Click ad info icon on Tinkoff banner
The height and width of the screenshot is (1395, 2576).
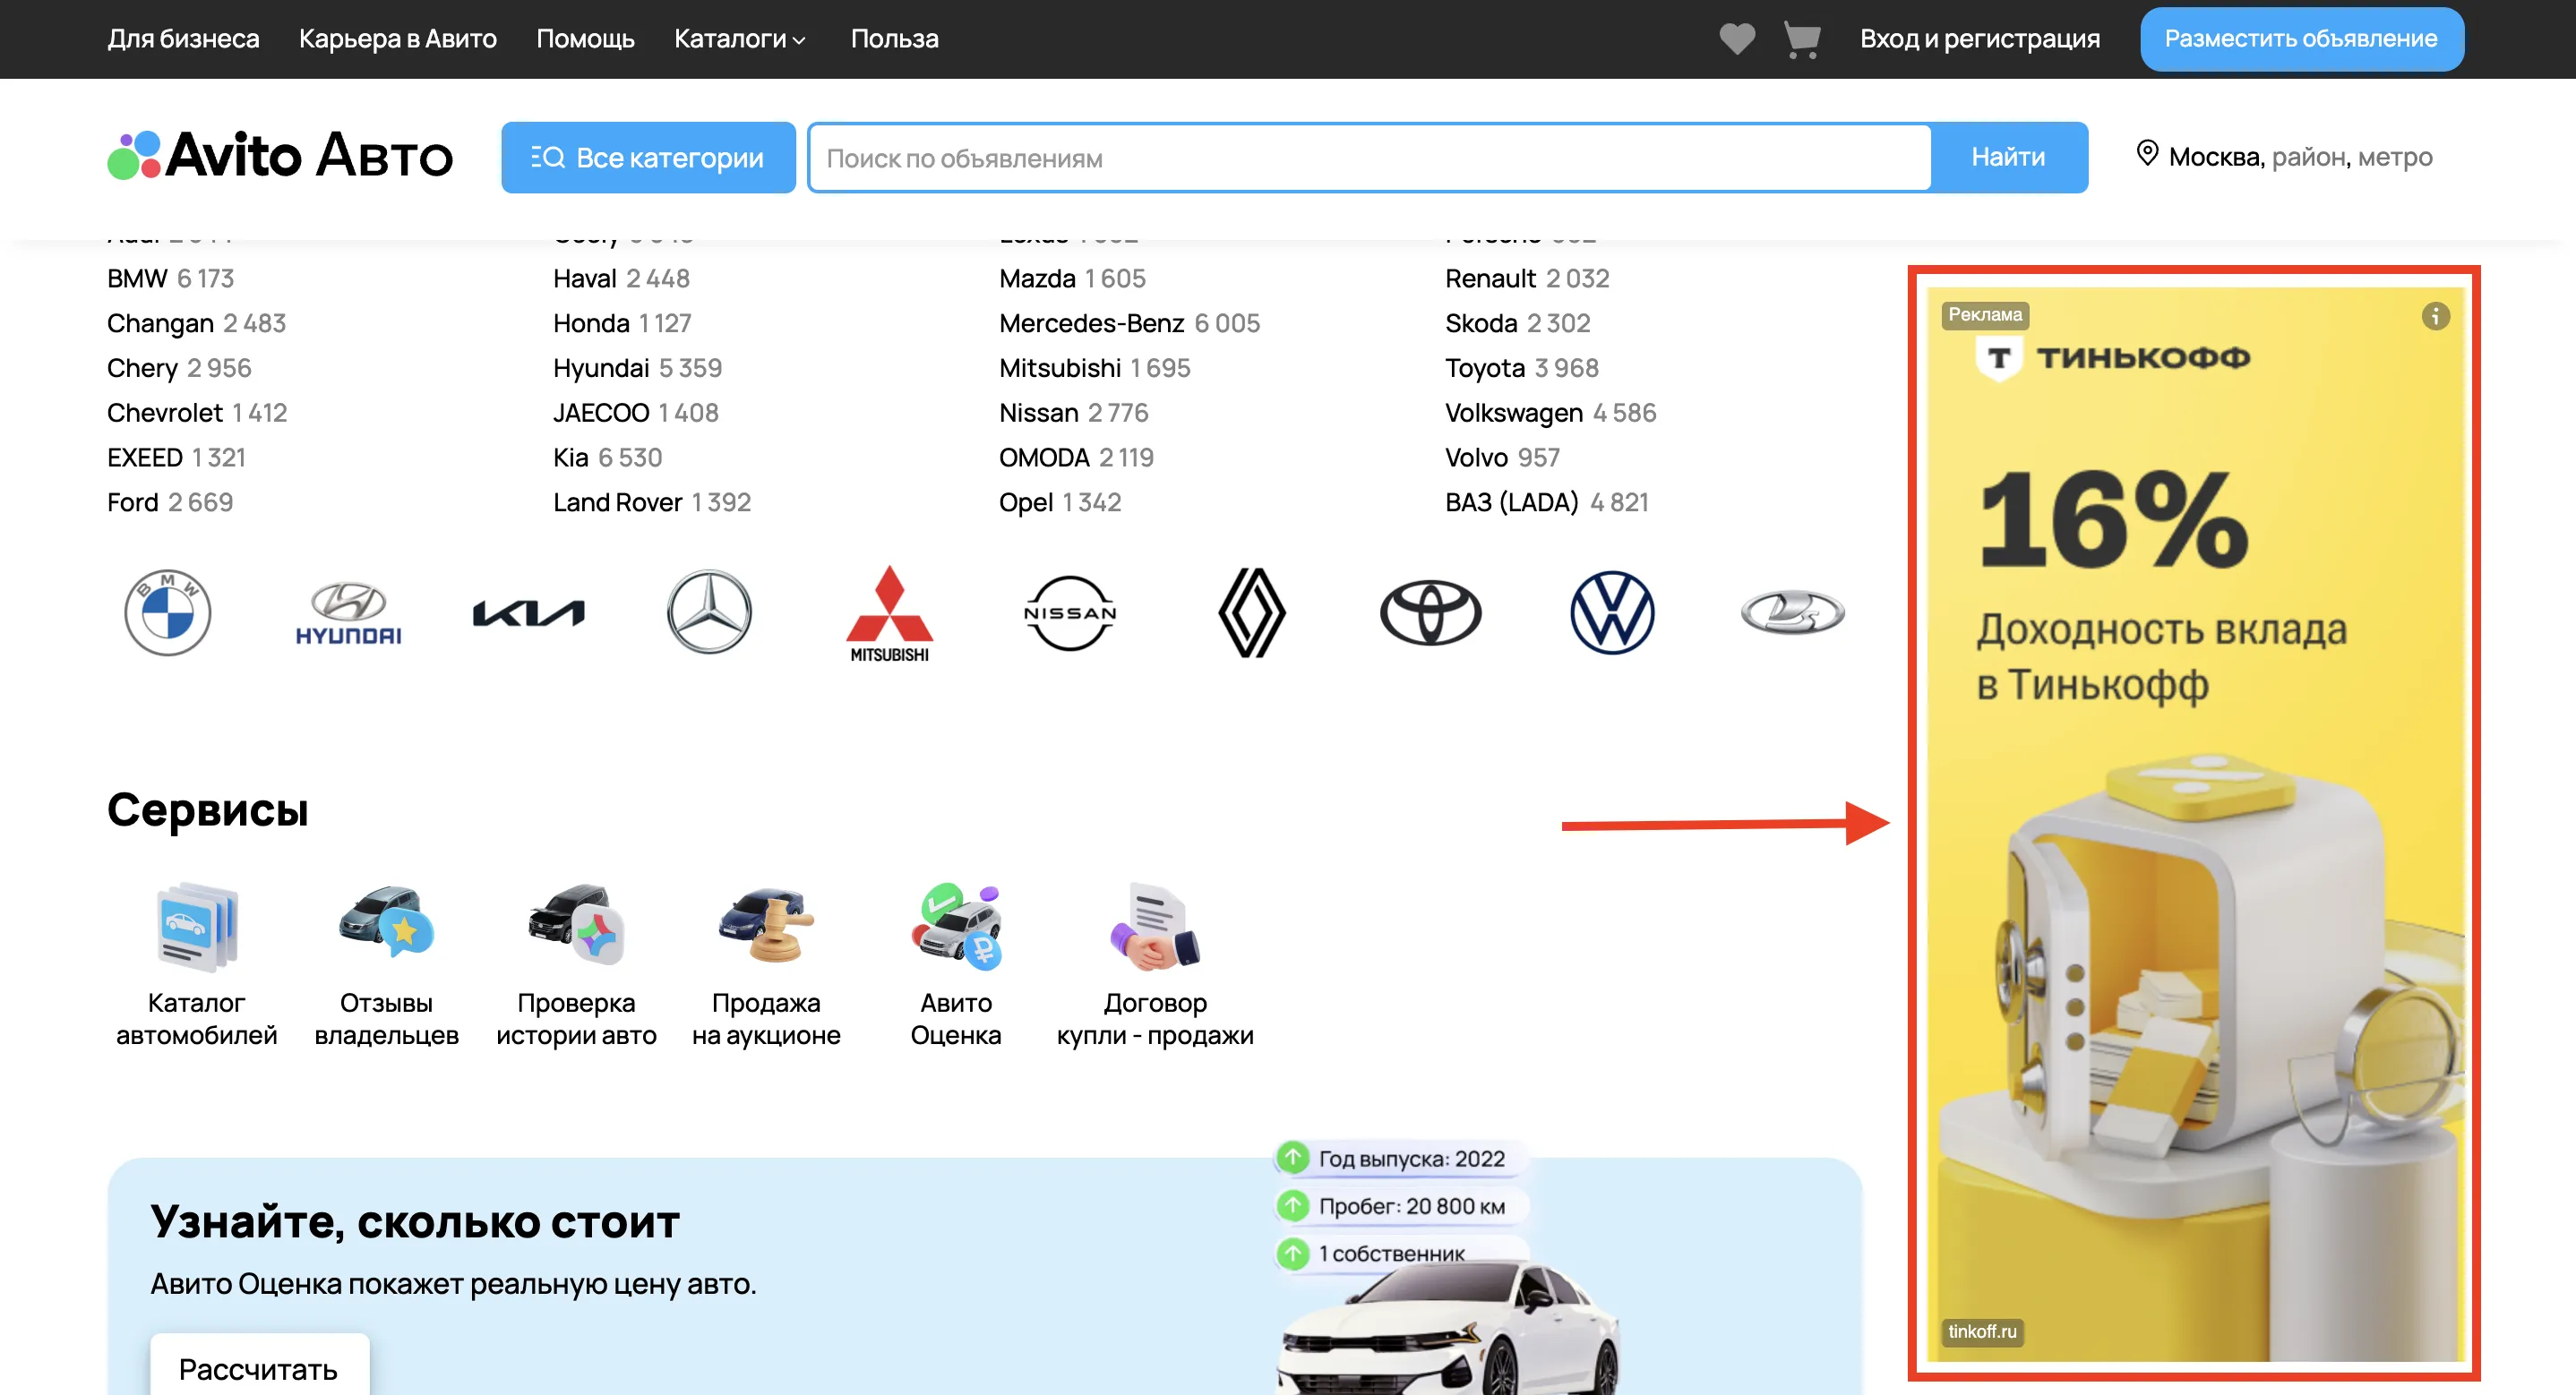click(2435, 316)
